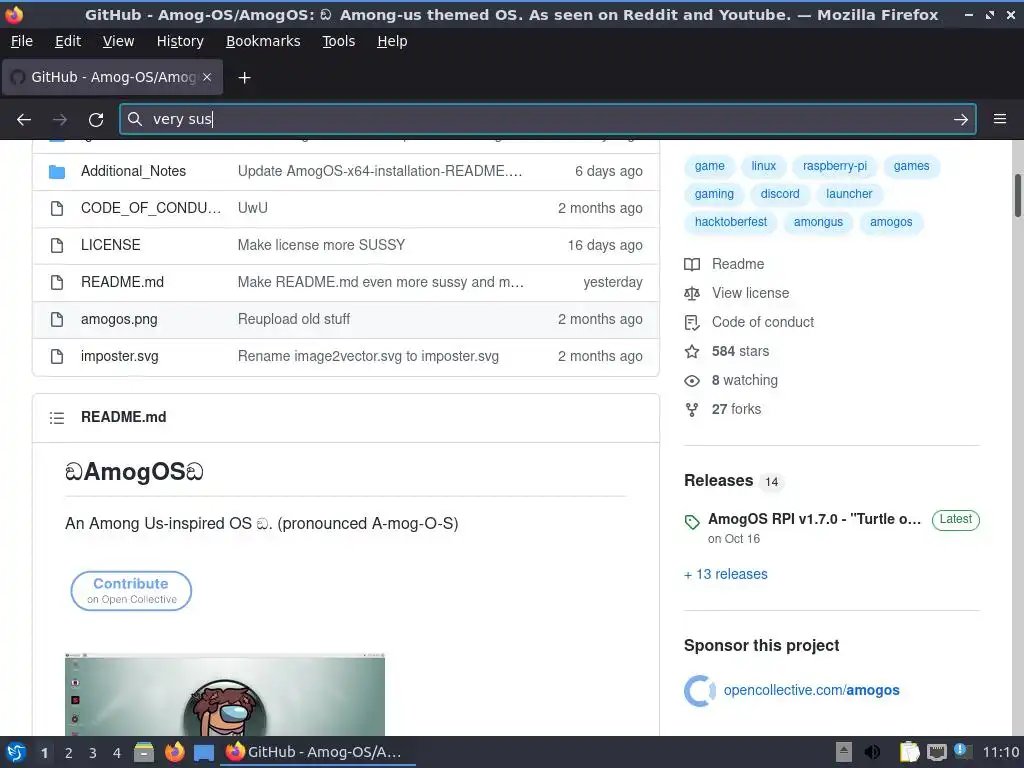Image resolution: width=1024 pixels, height=768 pixels.
Task: Open commit 'Make license more SUSSY'
Action: pos(321,246)
